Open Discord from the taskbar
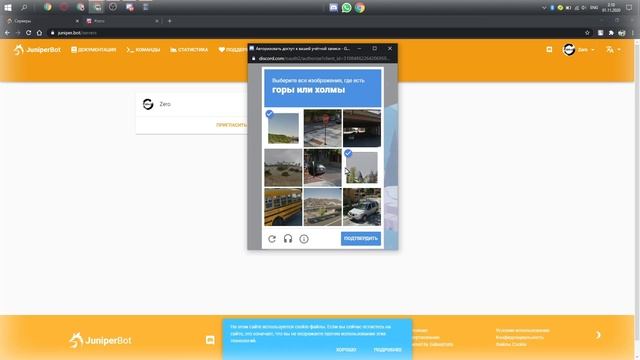This screenshot has height=360, width=640. coord(333,7)
